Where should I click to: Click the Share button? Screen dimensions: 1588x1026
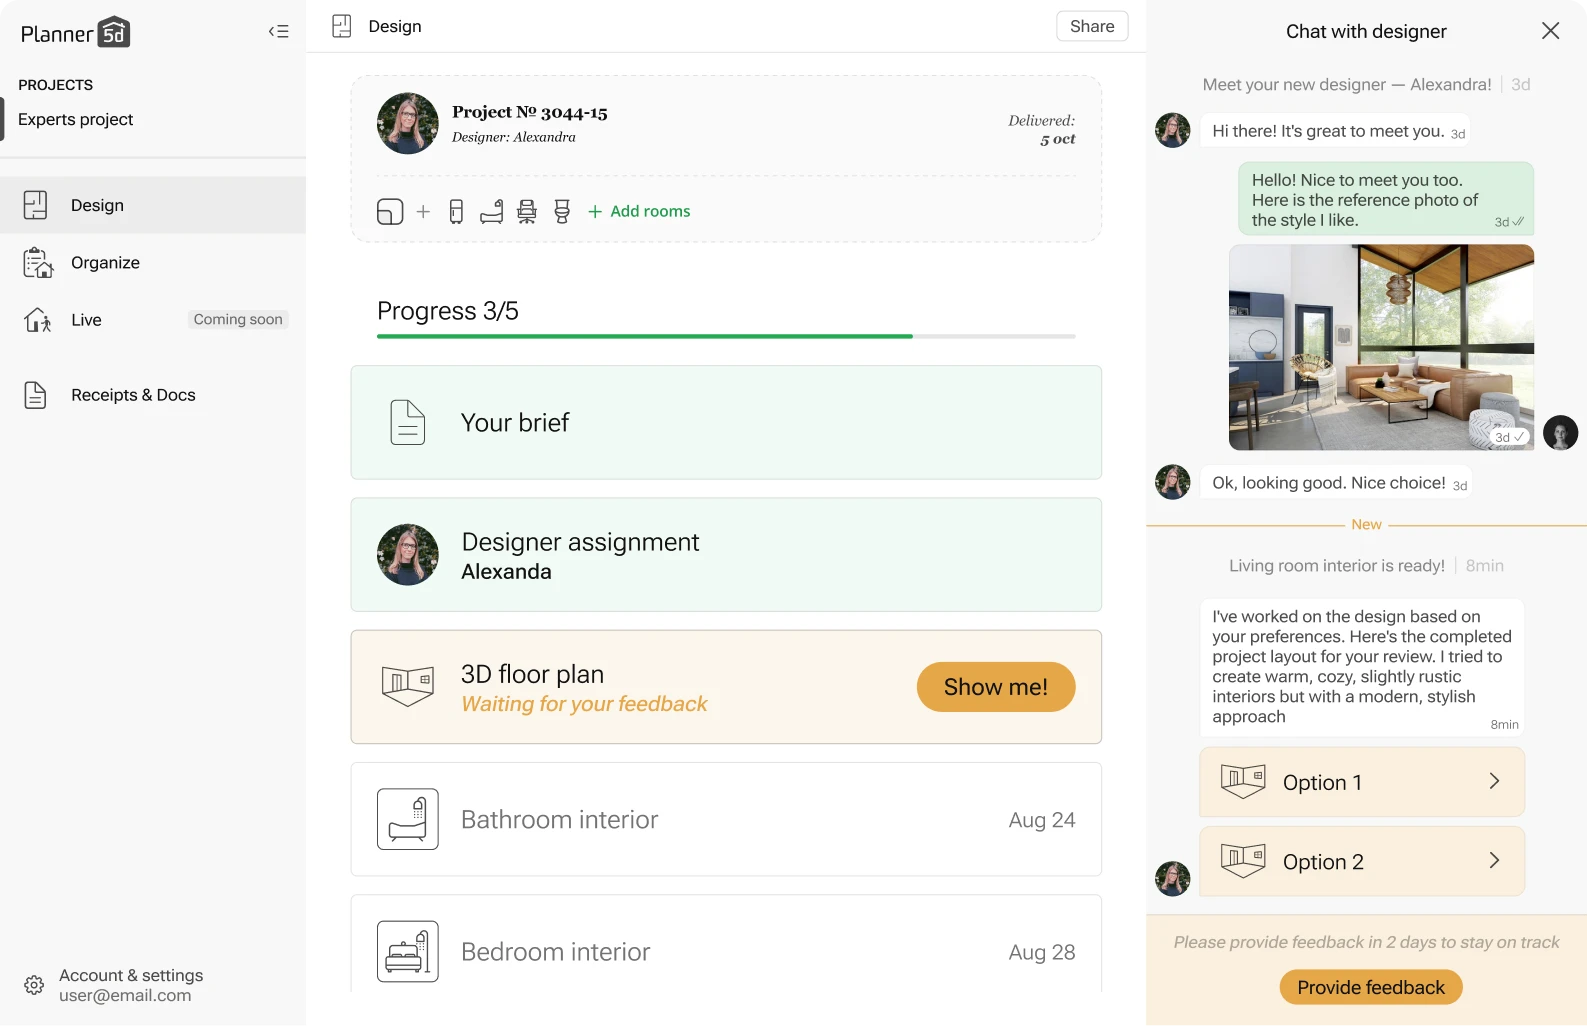1092,26
